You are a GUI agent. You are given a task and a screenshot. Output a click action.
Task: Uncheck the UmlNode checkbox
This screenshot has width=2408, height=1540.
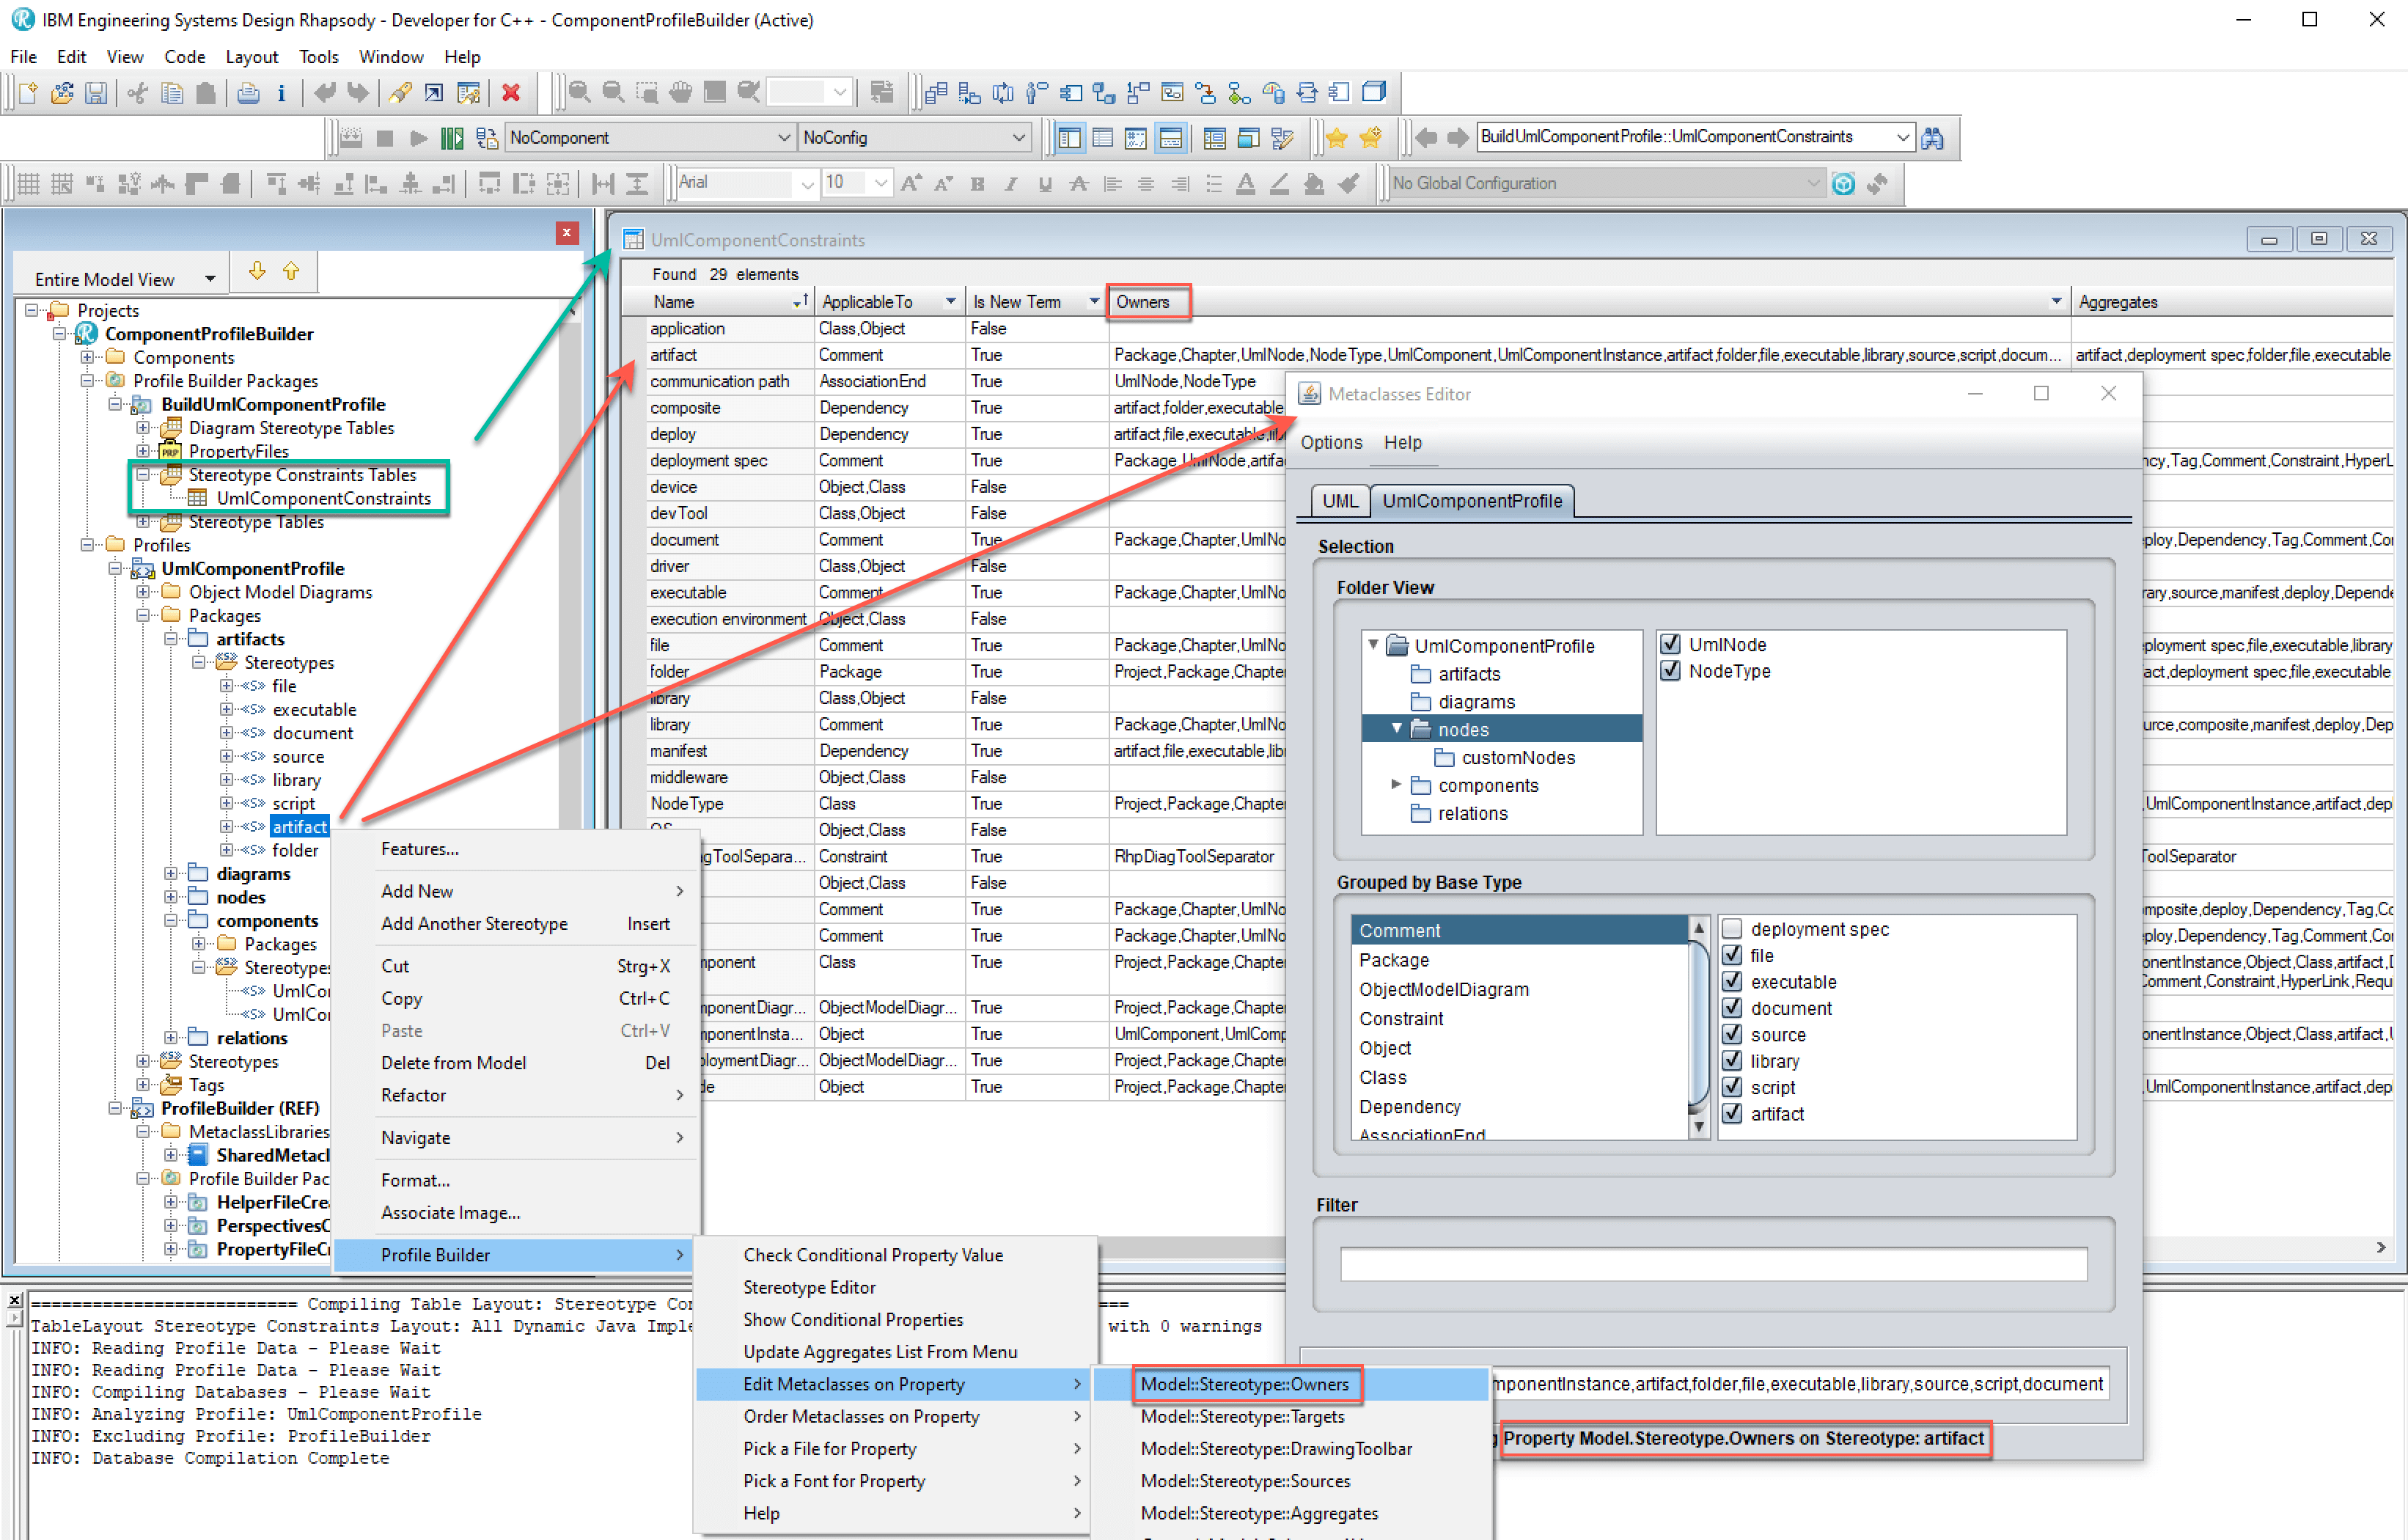[x=1670, y=644]
